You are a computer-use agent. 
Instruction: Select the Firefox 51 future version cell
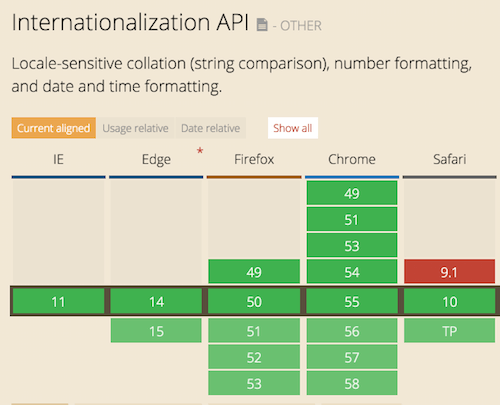254,331
